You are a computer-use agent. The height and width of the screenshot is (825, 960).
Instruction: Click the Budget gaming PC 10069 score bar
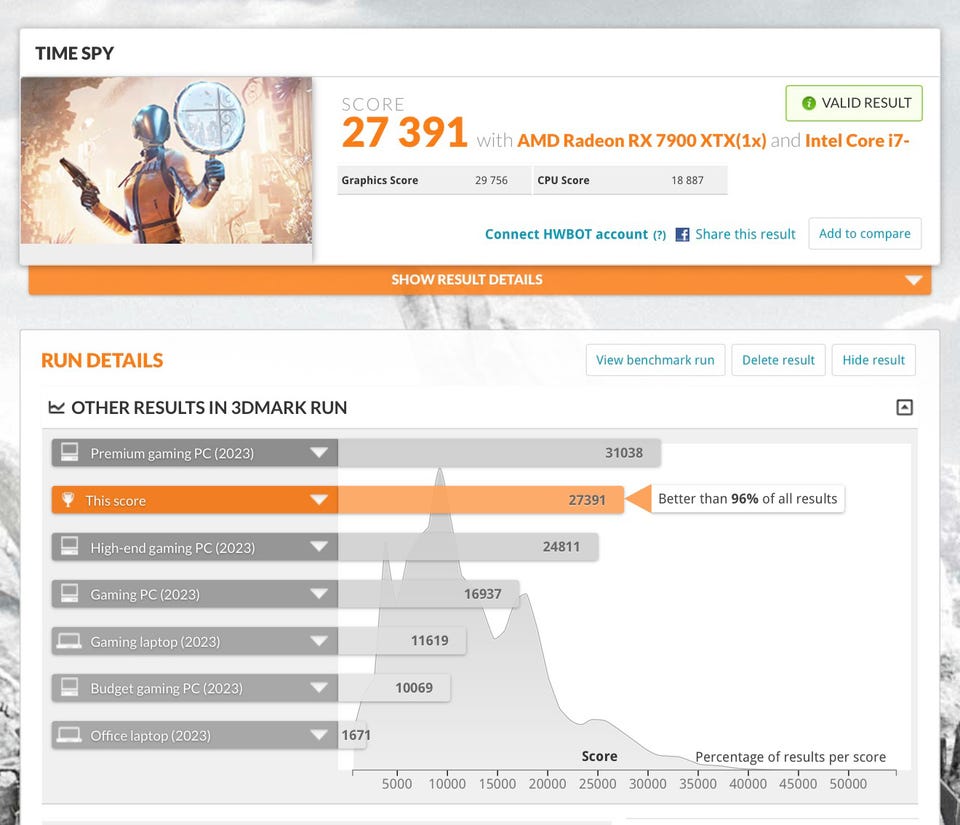[394, 687]
